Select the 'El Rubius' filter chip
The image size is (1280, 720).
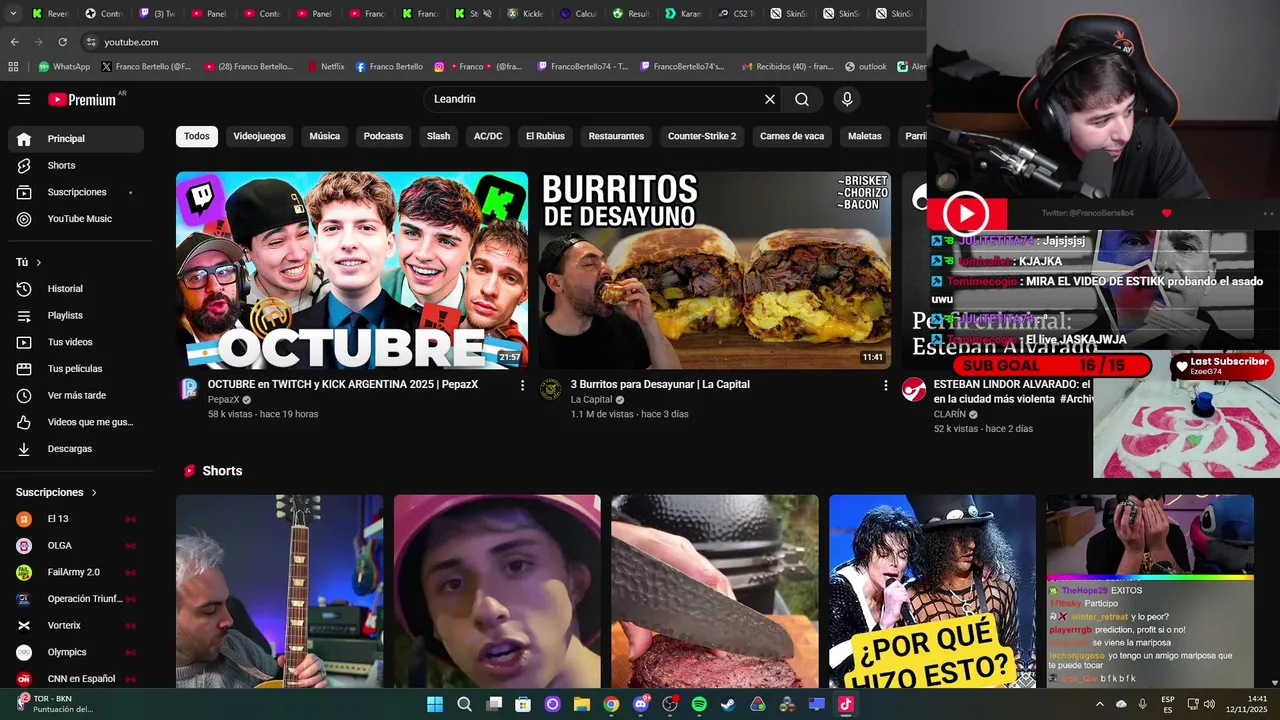click(545, 136)
